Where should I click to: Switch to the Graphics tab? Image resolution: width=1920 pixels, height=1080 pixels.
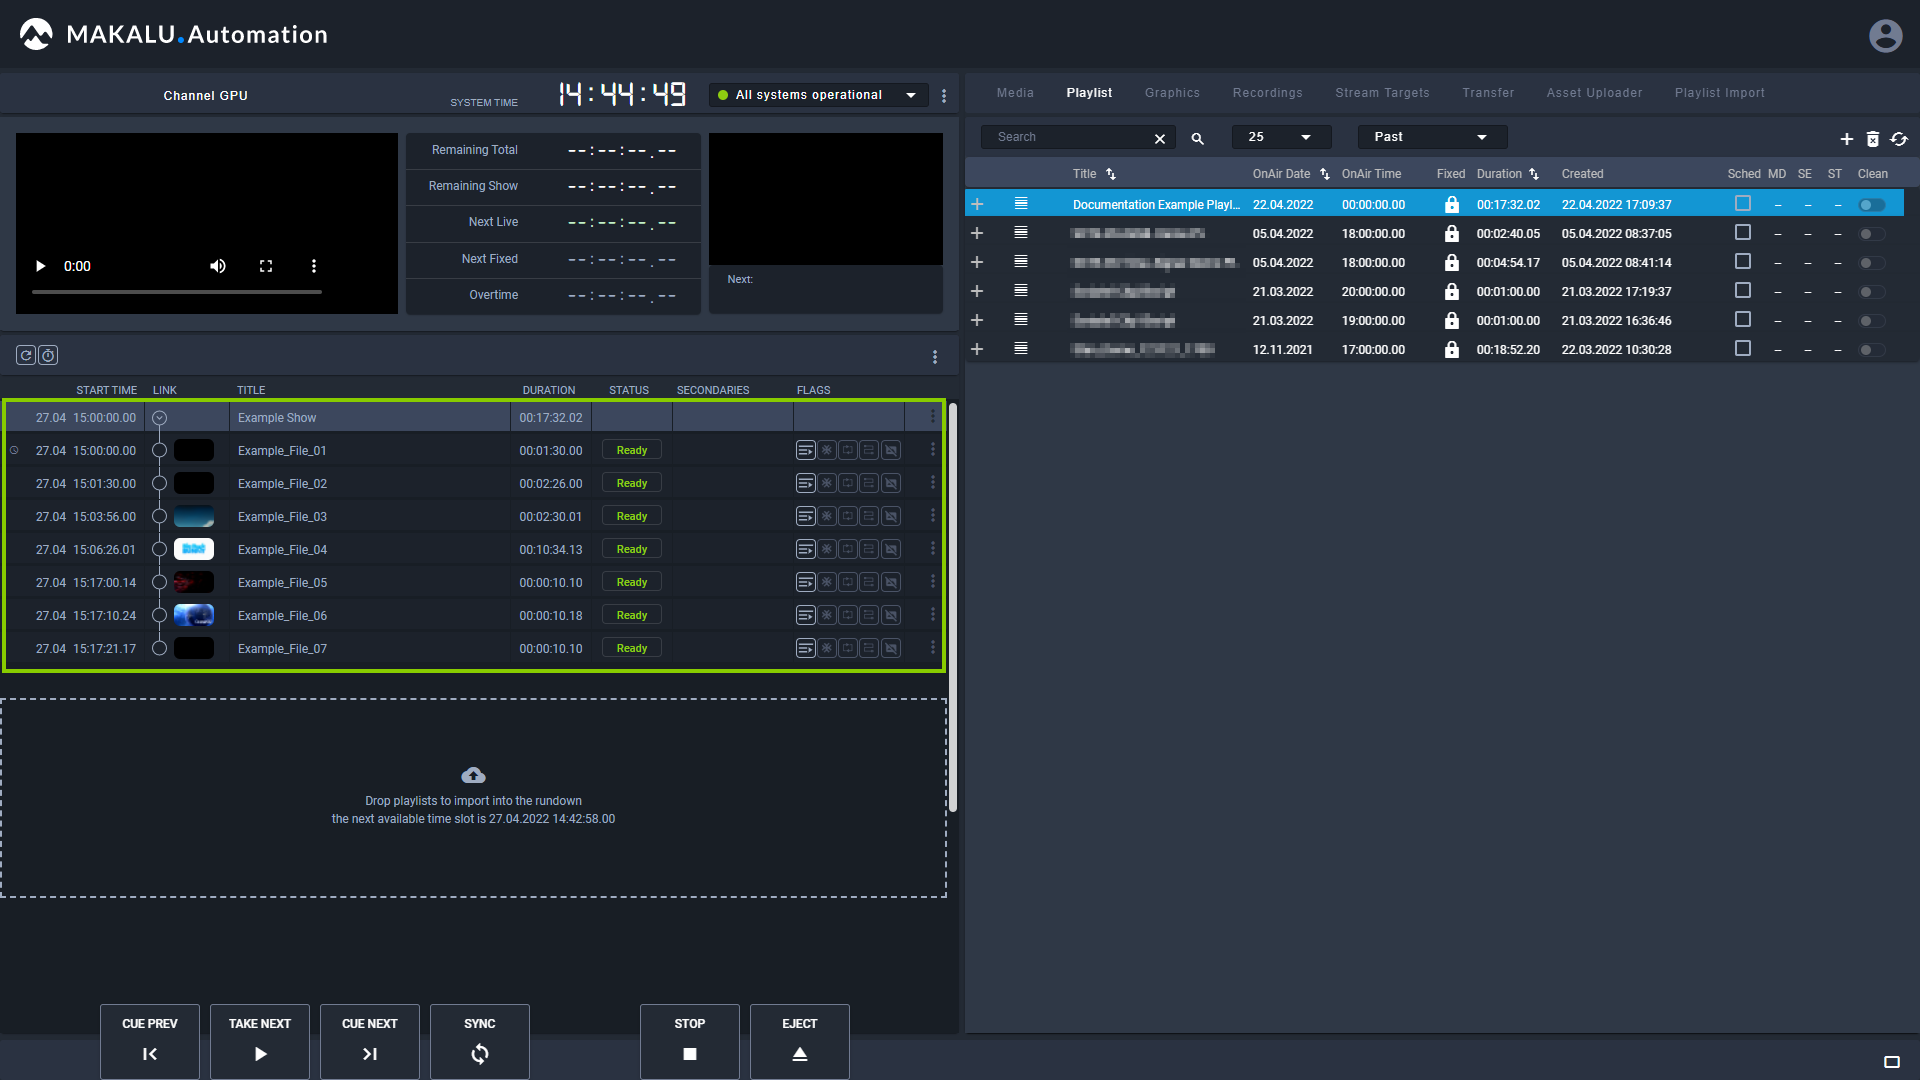click(x=1172, y=93)
